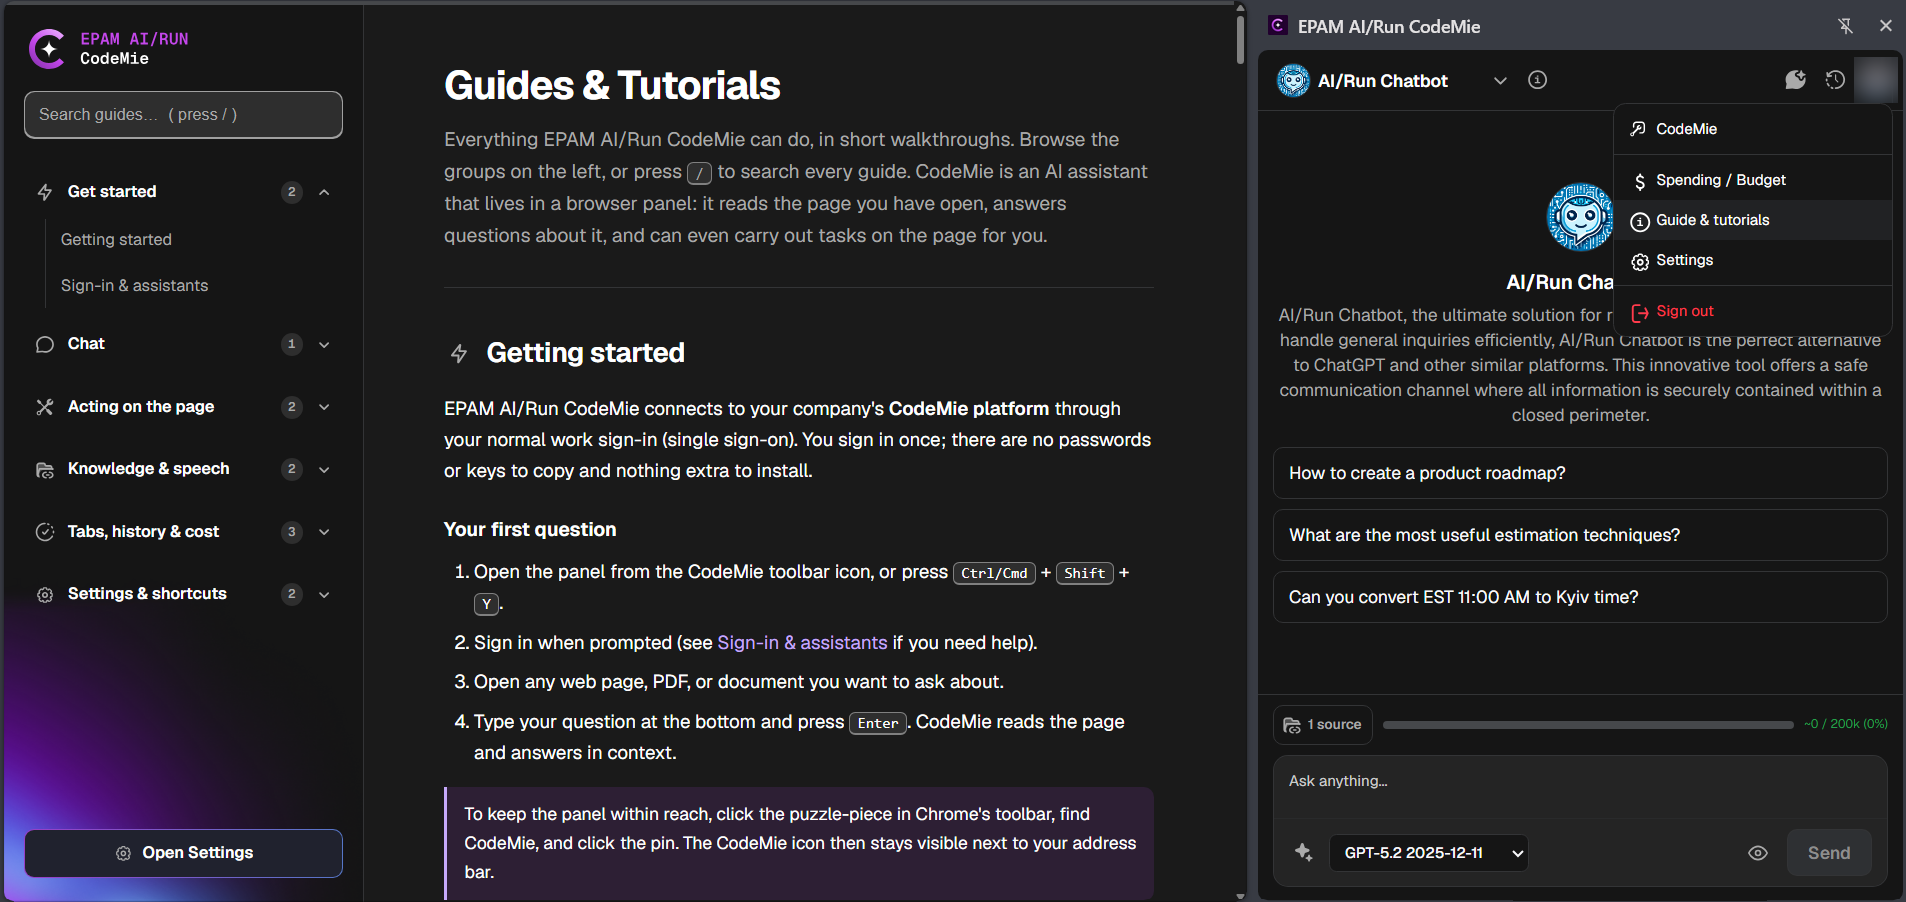Click the ~0 / 200k (0%) token counter
The height and width of the screenshot is (902, 1906).
1845,724
